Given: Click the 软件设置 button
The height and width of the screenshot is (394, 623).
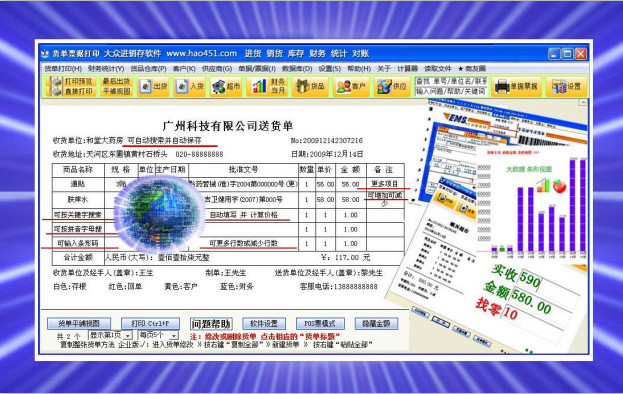Looking at the screenshot, I should click(264, 324).
